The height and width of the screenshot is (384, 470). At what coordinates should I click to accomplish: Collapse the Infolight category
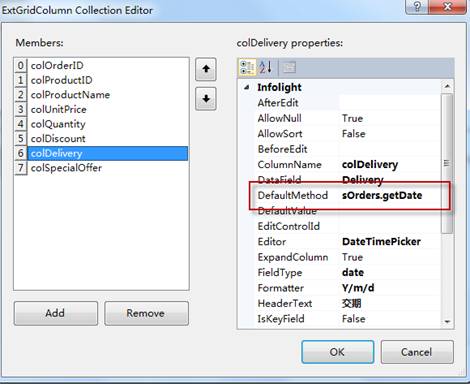[x=246, y=87]
